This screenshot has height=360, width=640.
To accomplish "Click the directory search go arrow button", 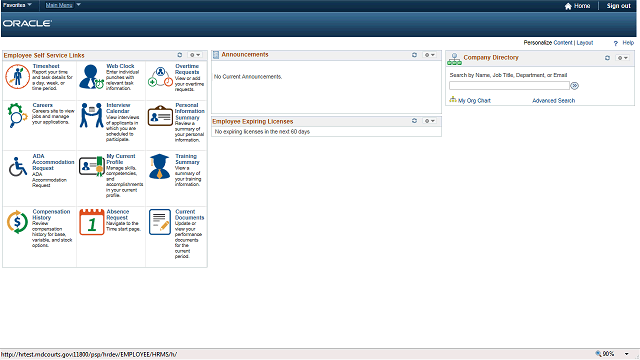I will click(x=575, y=86).
